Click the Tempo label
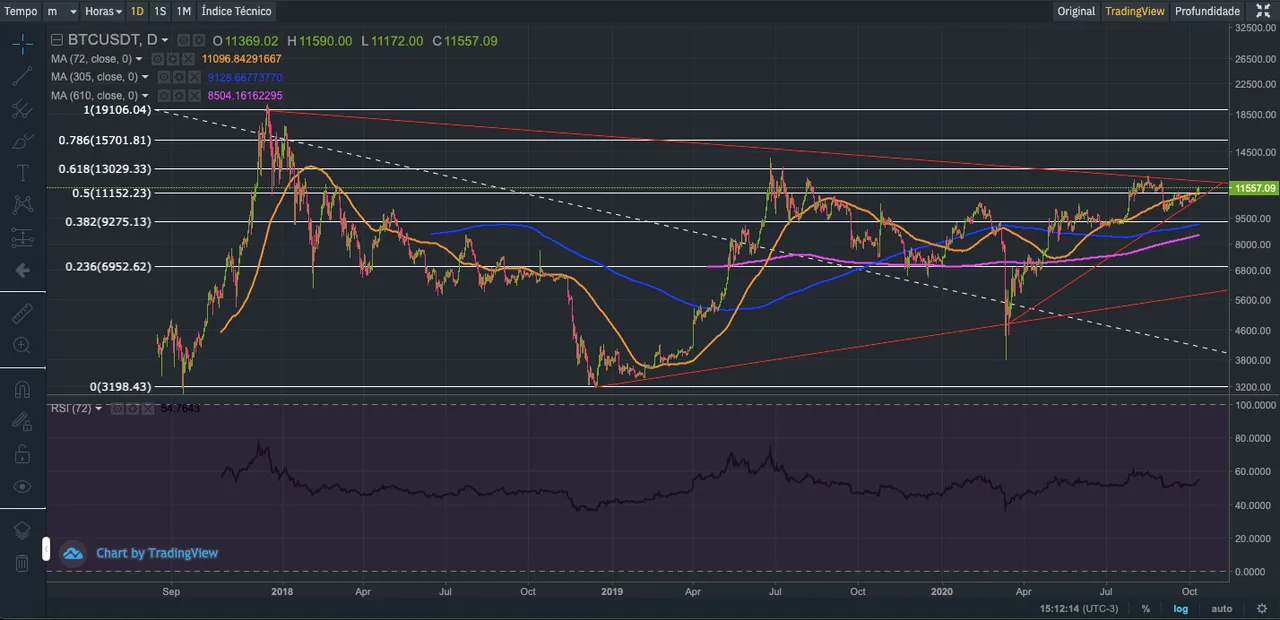Viewport: 1280px width, 620px height. tap(21, 11)
